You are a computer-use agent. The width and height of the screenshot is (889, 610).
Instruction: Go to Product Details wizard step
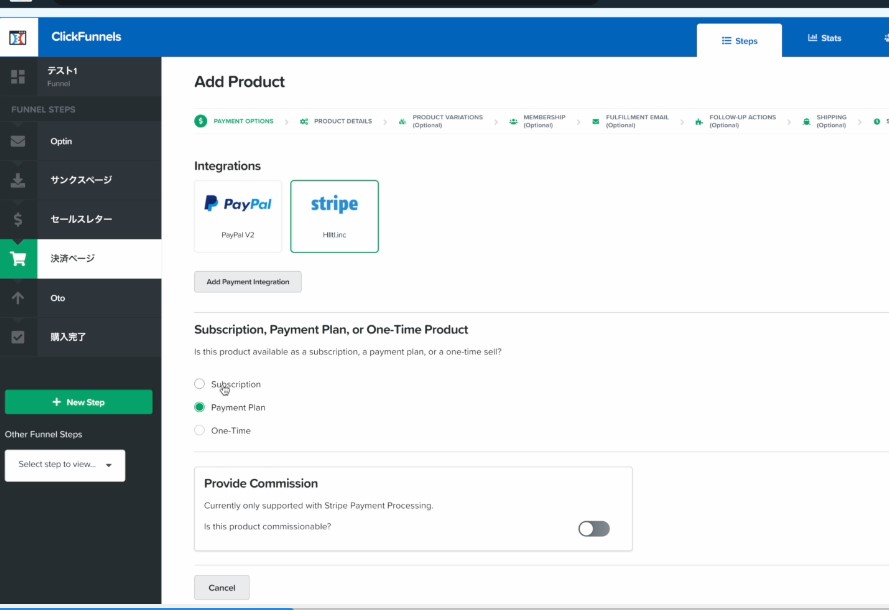(336, 121)
